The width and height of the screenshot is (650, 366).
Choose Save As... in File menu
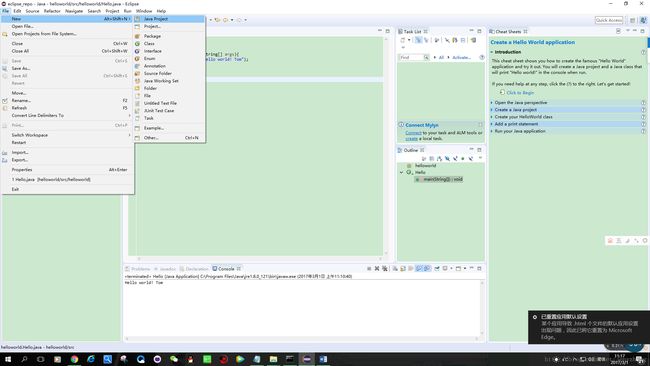[x=67, y=68]
